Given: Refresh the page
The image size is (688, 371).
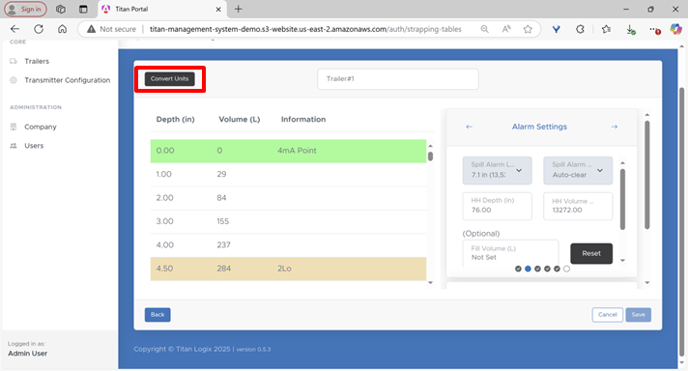Looking at the screenshot, I should pos(39,29).
